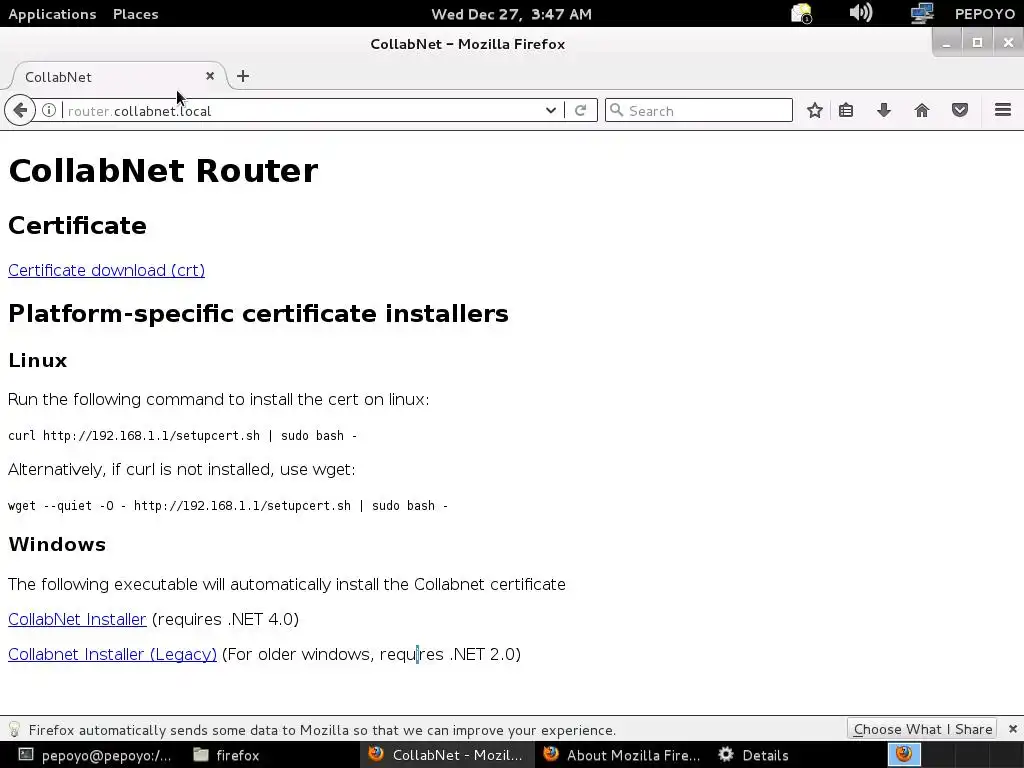The height and width of the screenshot is (768, 1024).
Task: Open Collabnet Installer (Legacy) link
Action: [x=112, y=654]
